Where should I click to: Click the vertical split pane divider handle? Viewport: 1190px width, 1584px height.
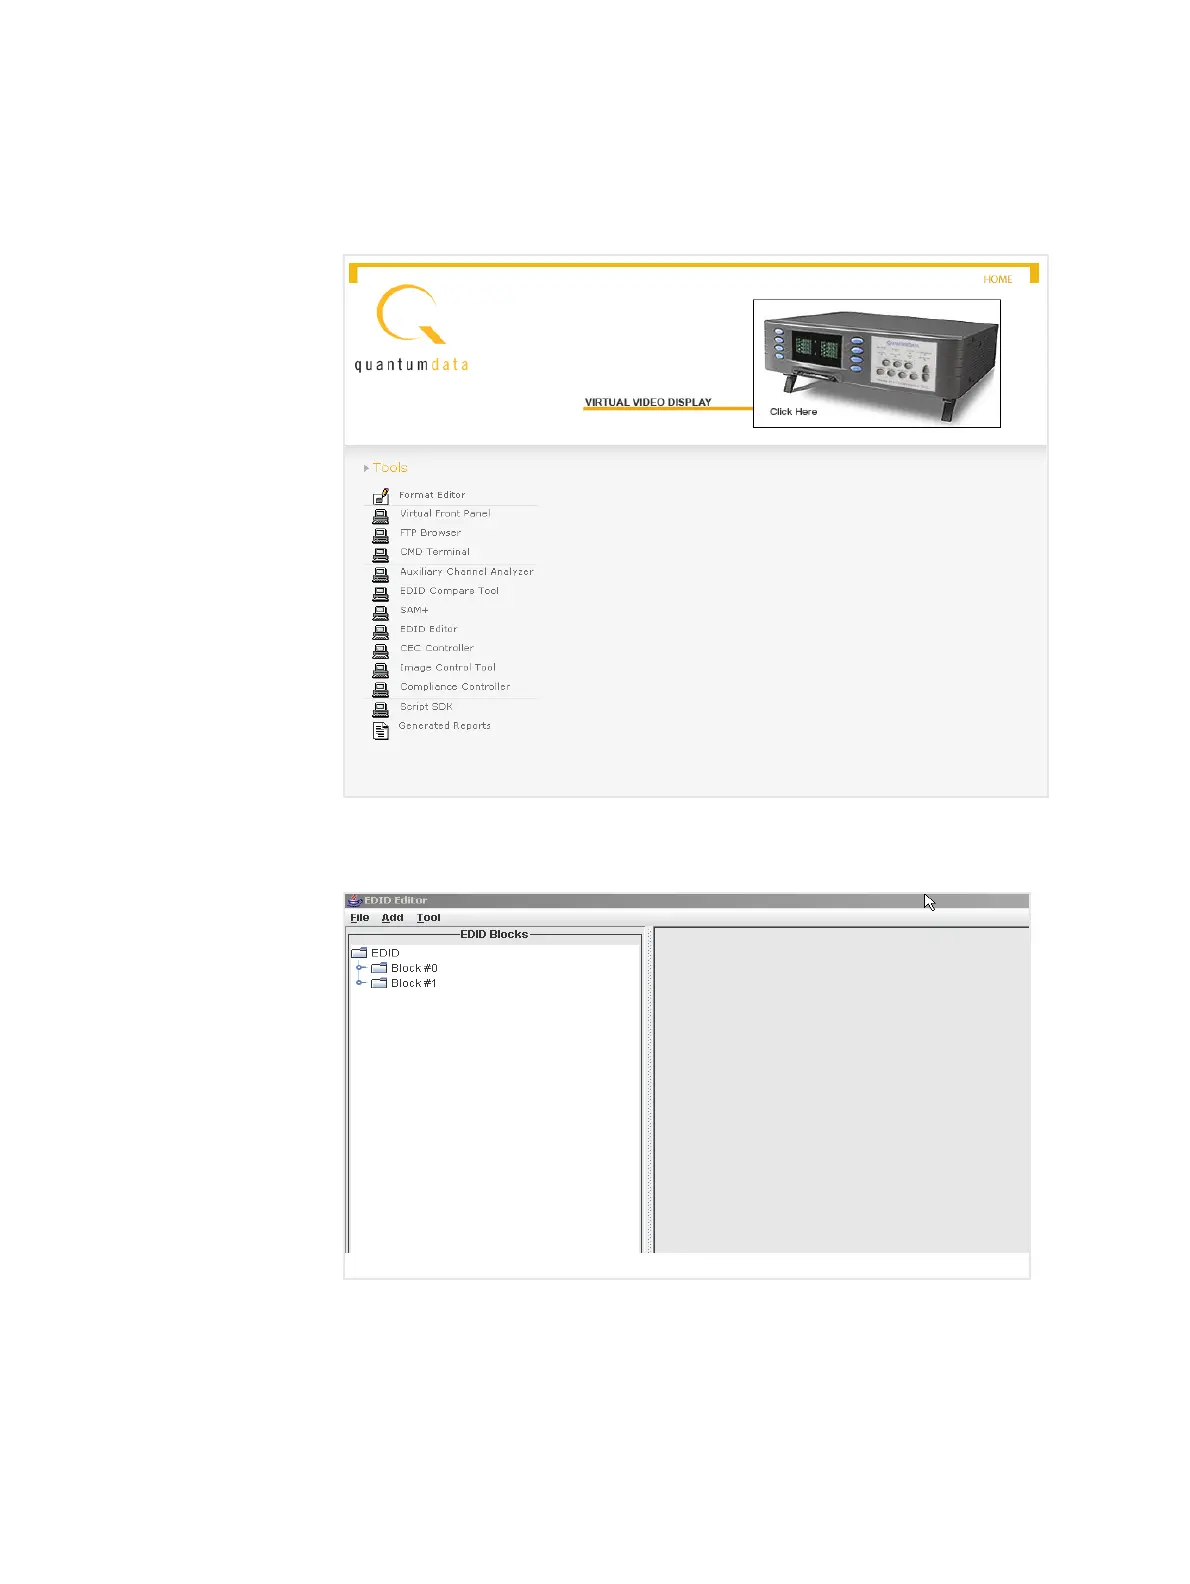(648, 1090)
